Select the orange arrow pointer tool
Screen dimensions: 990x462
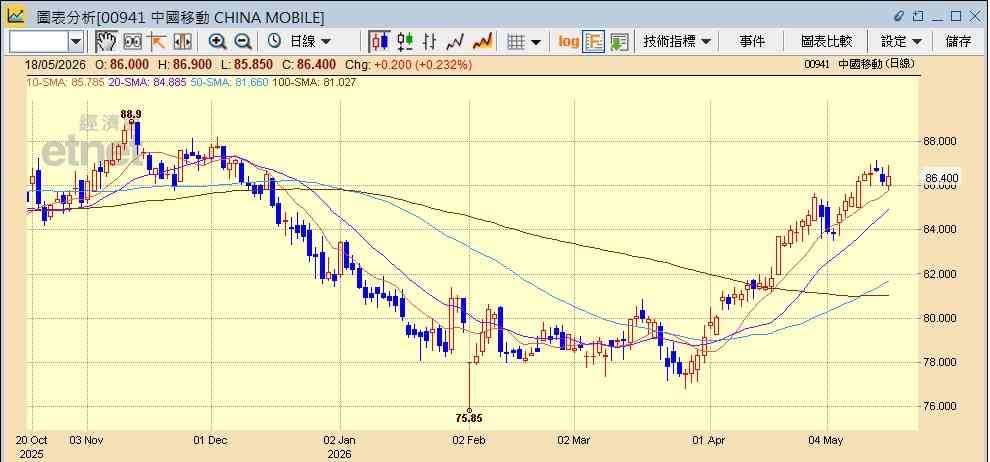pos(157,42)
